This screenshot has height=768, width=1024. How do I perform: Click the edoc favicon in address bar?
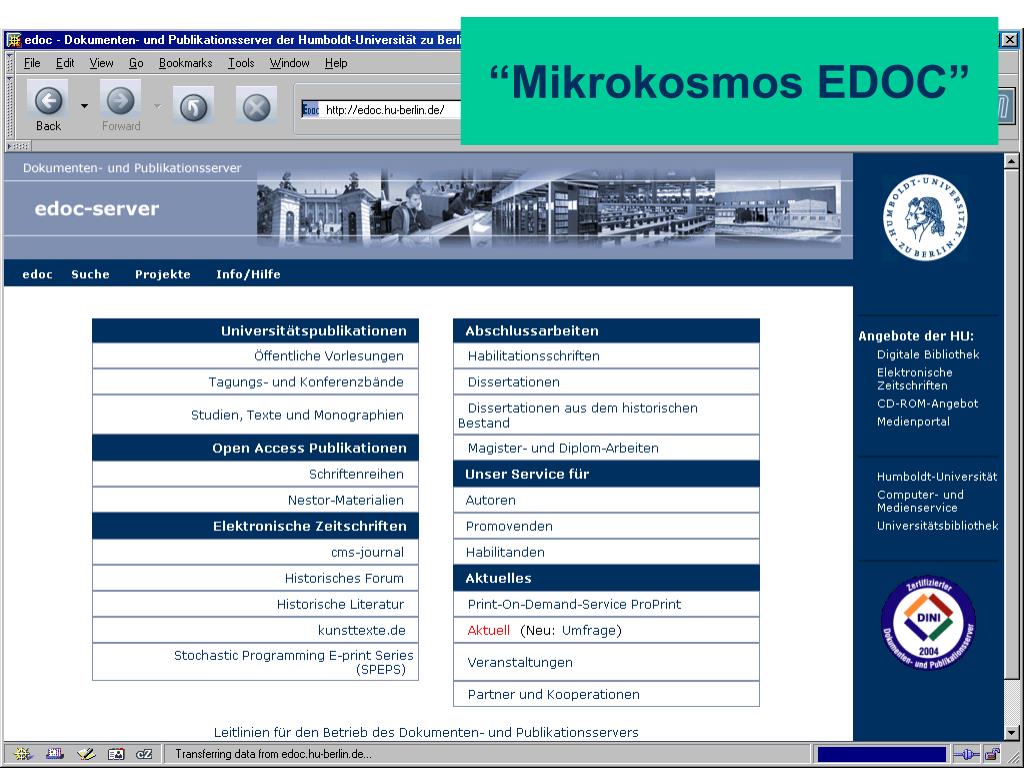pos(310,110)
